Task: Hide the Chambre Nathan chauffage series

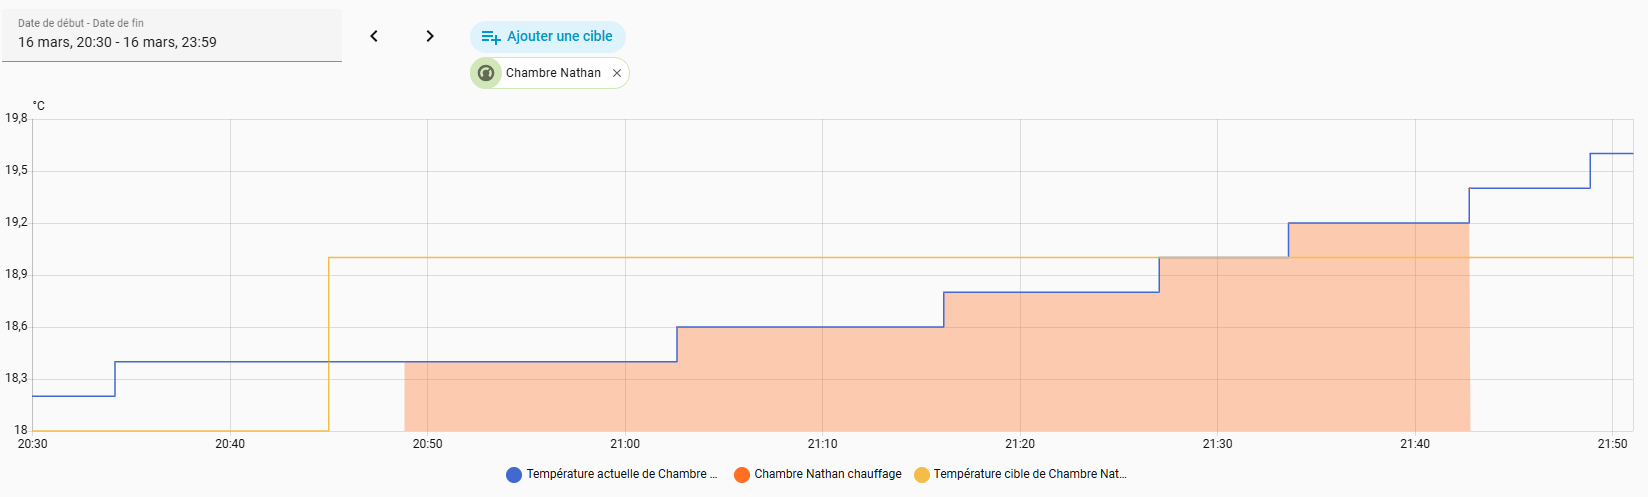Action: point(827,474)
